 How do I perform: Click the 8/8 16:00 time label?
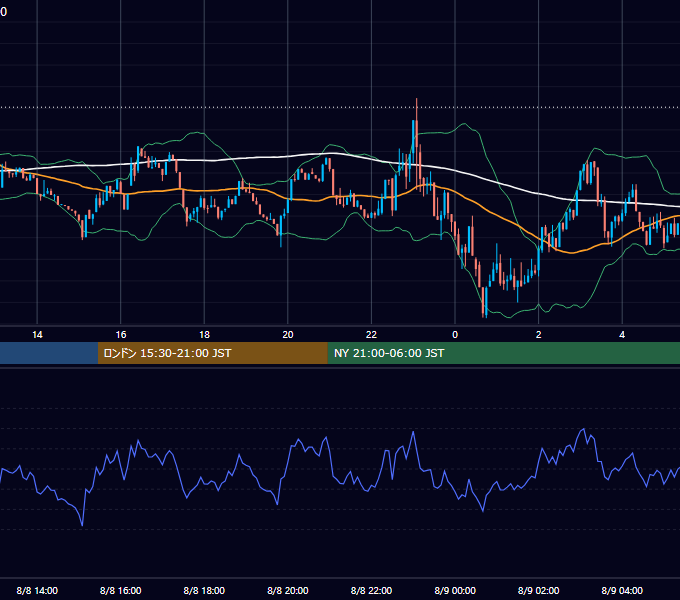click(121, 590)
